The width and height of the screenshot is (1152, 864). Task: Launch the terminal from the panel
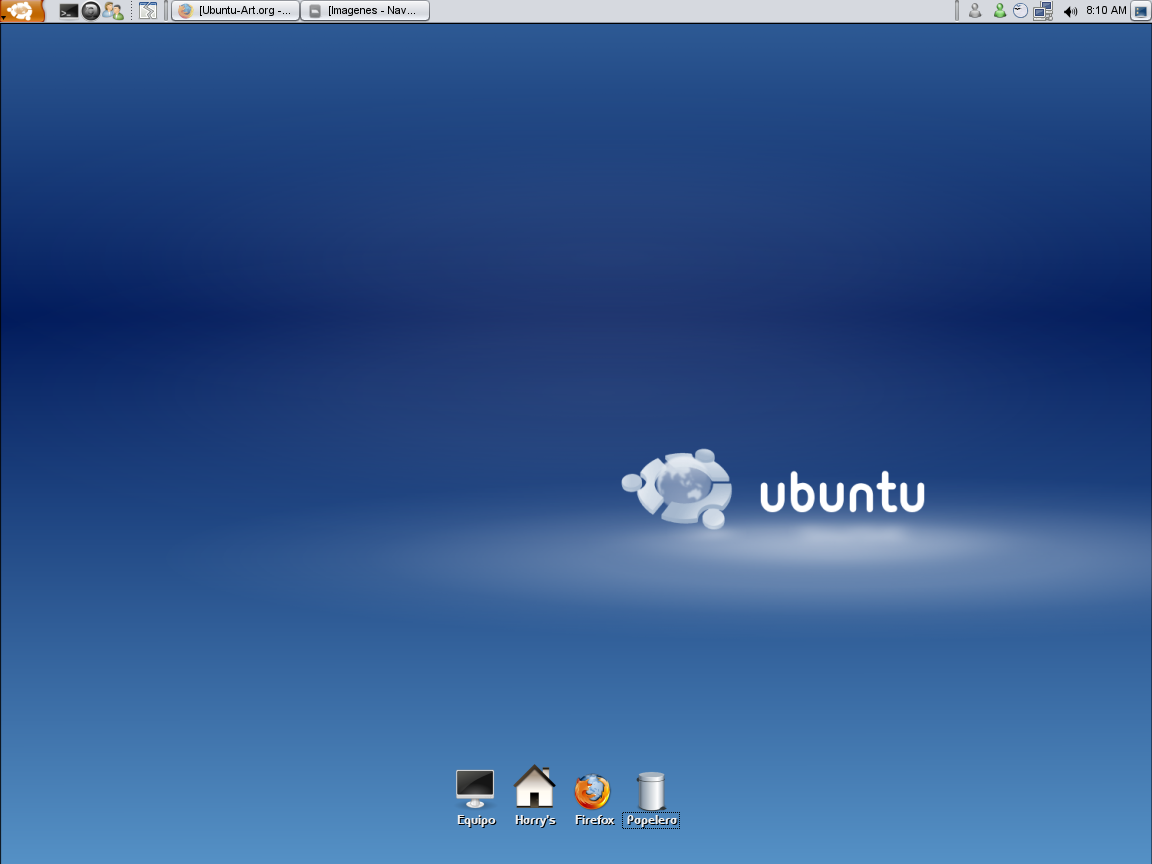point(68,11)
